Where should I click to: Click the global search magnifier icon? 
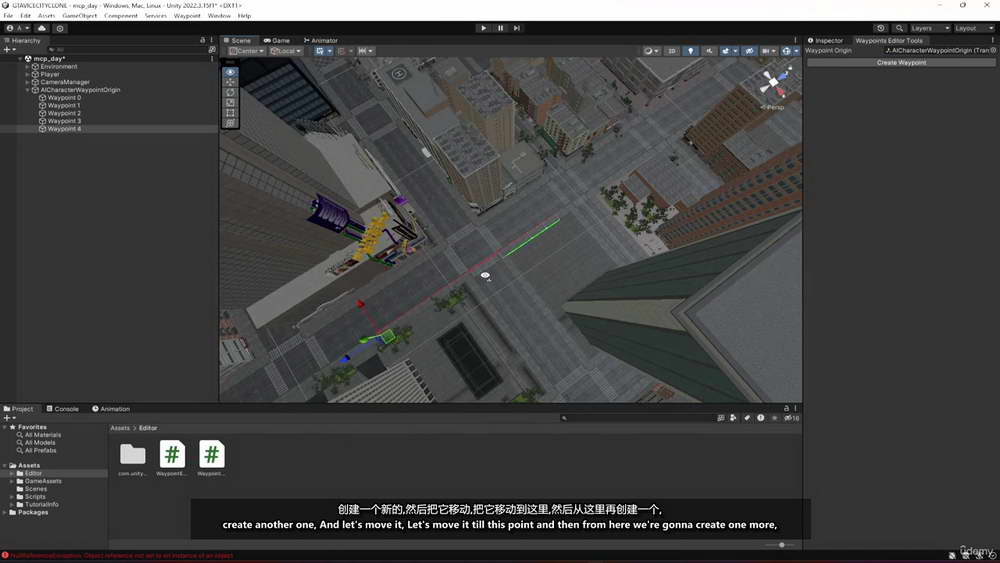pos(899,28)
